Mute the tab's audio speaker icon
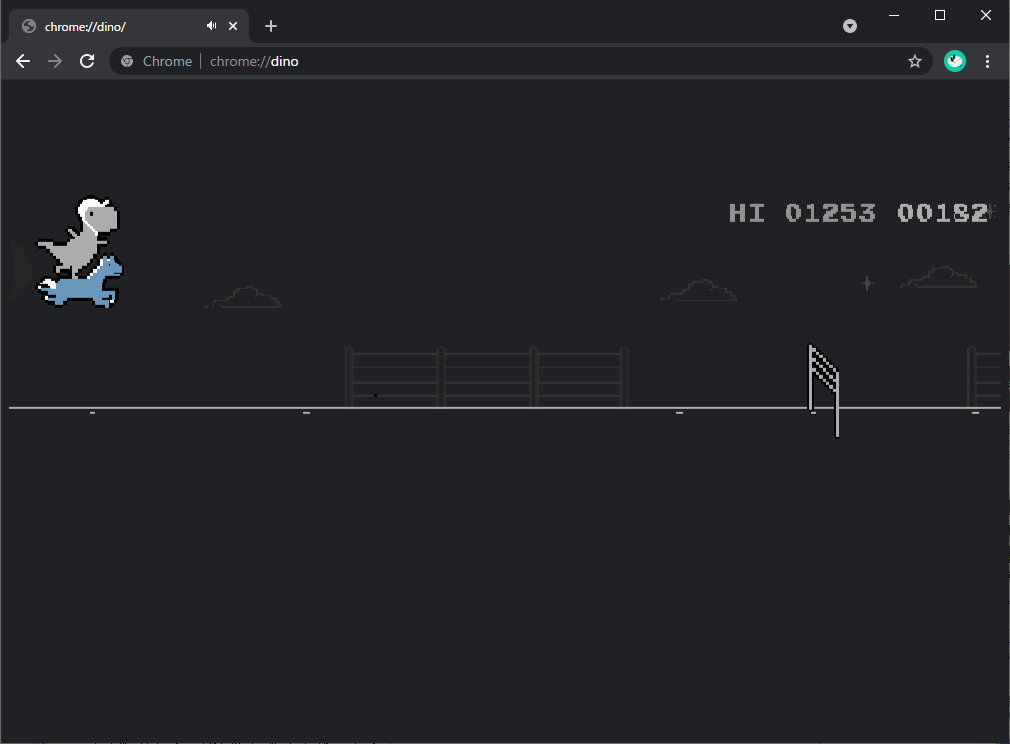 (x=211, y=26)
